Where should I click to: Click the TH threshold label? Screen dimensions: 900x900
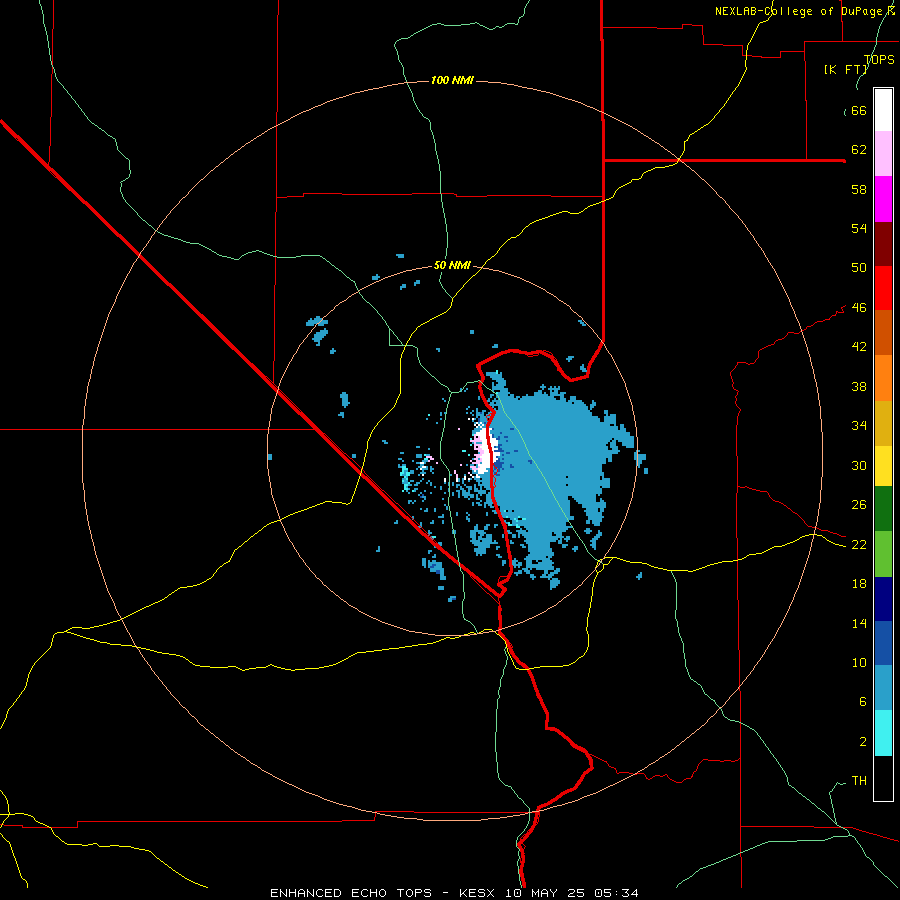(859, 781)
